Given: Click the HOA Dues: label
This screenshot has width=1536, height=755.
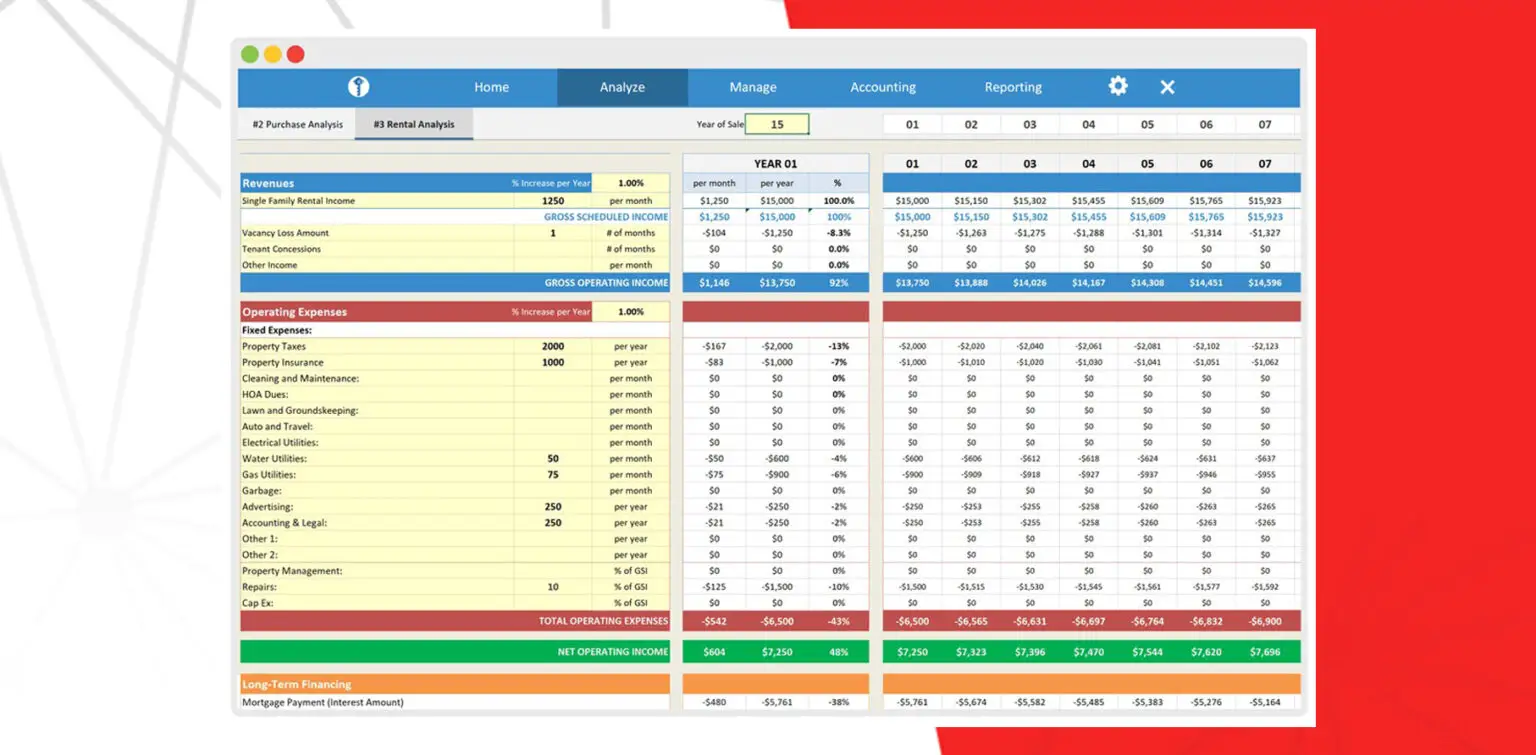Looking at the screenshot, I should (x=265, y=394).
